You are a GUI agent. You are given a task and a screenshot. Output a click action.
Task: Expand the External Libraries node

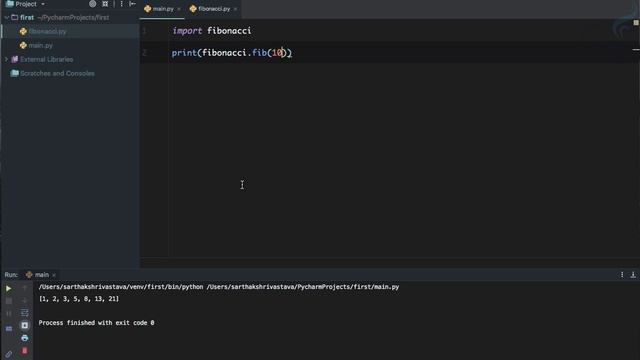[6, 60]
